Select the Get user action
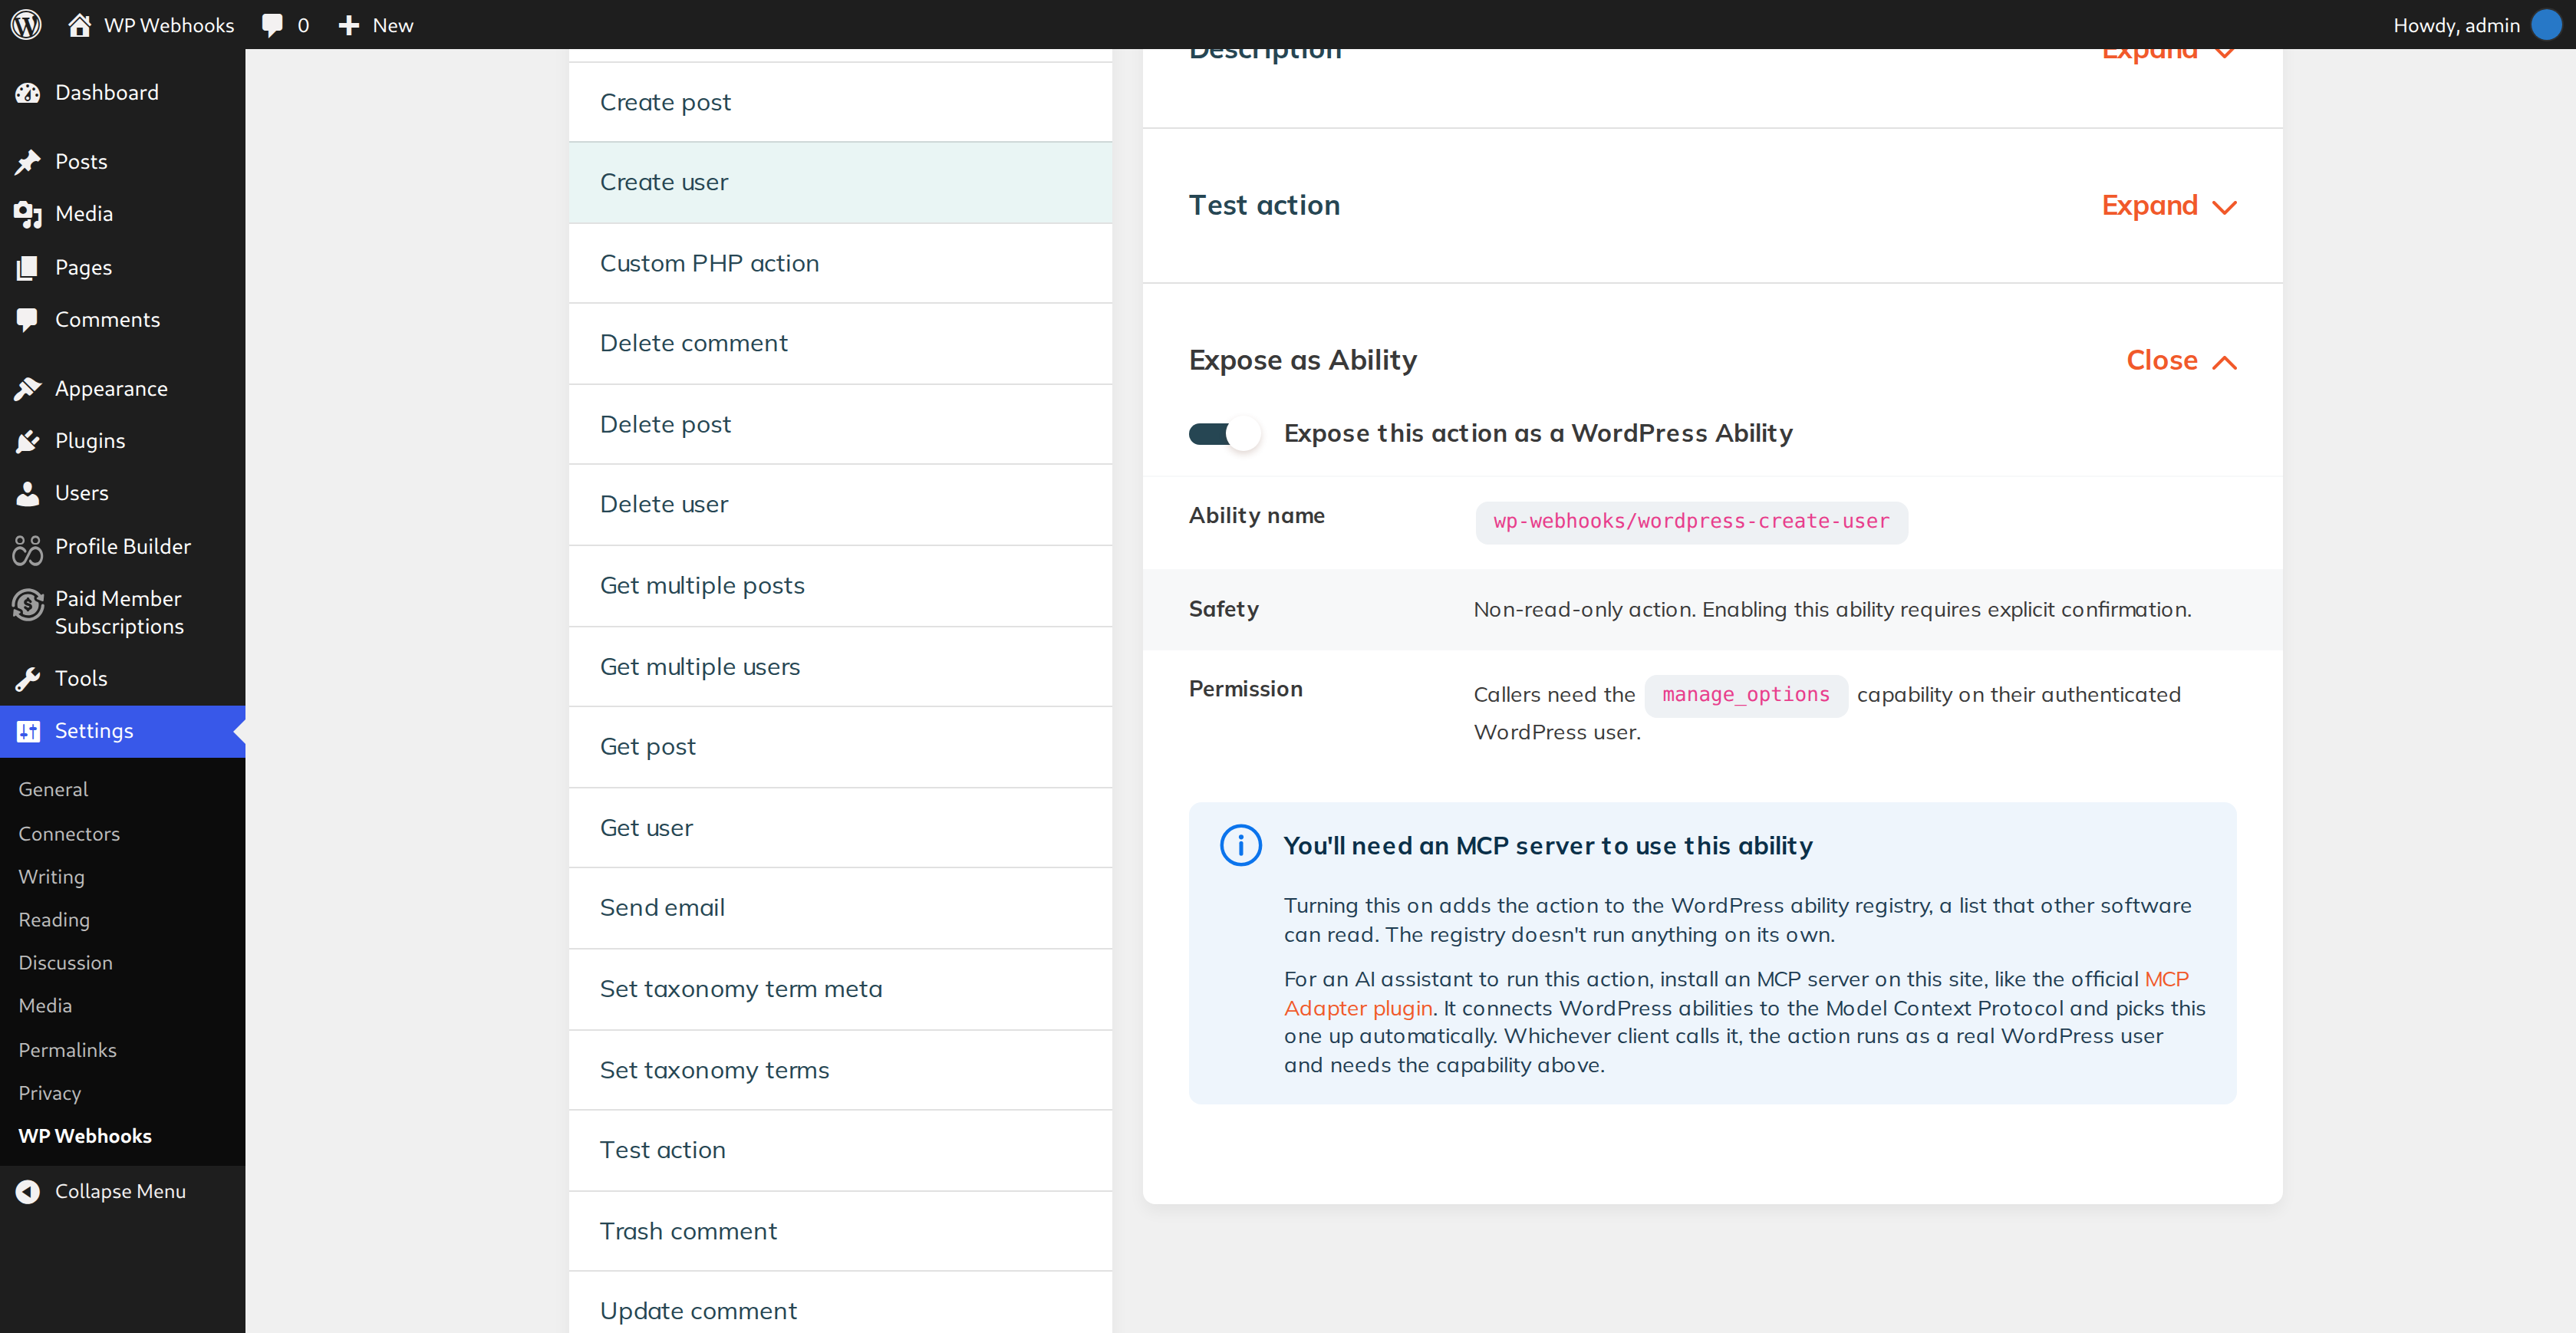2576x1333 pixels. coord(840,827)
